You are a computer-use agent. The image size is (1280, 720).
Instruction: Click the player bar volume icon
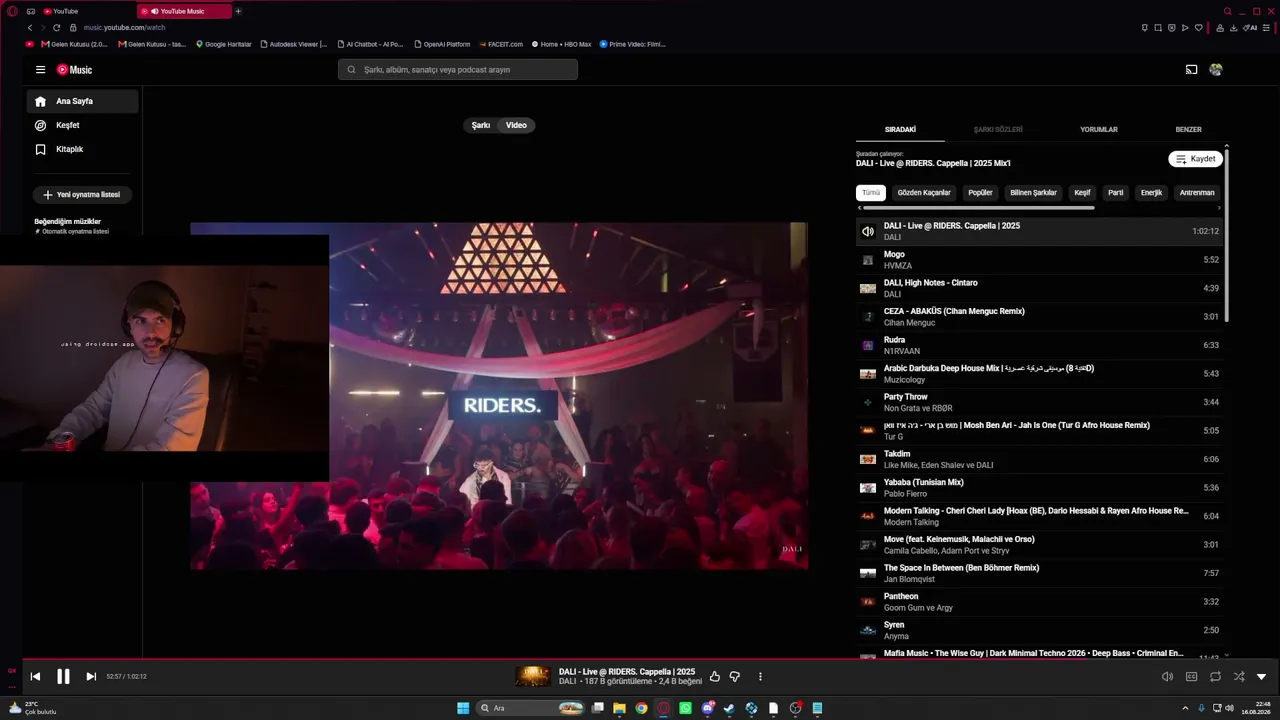point(1167,677)
